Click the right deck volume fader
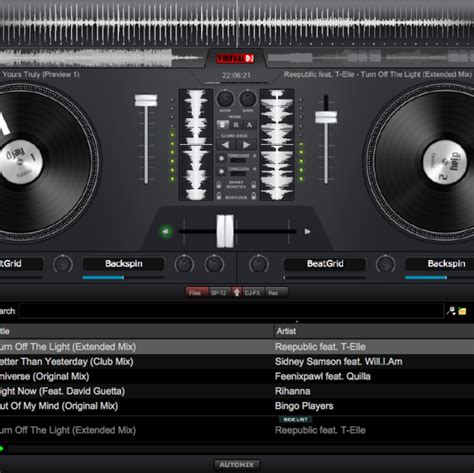Image resolution: width=474 pixels, height=473 pixels. point(326,117)
